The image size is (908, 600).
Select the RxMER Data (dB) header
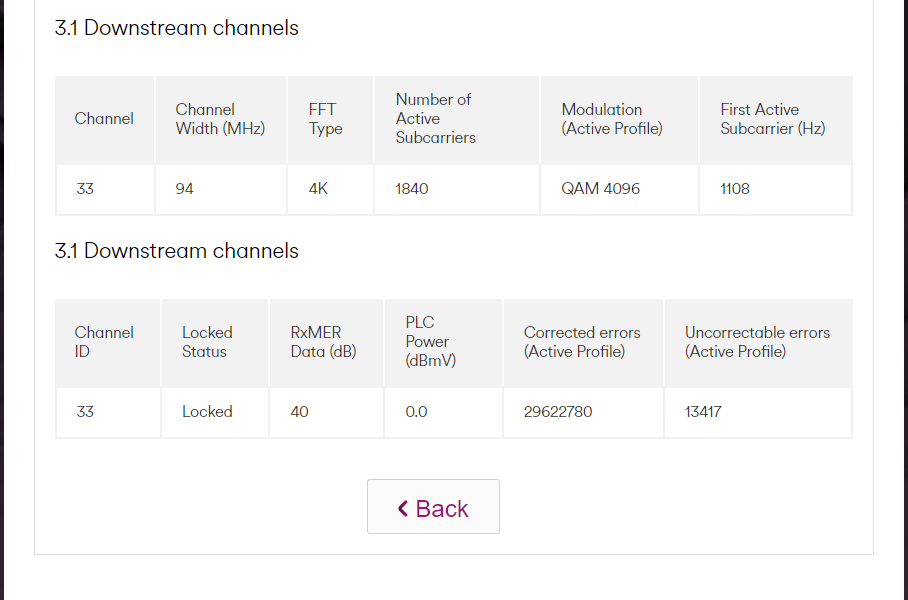pyautogui.click(x=323, y=342)
